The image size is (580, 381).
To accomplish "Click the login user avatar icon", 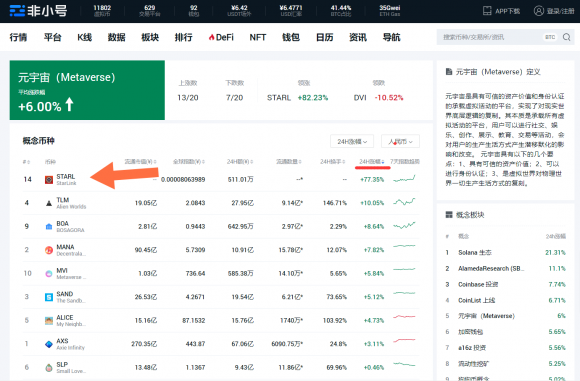I will pyautogui.click(x=539, y=11).
